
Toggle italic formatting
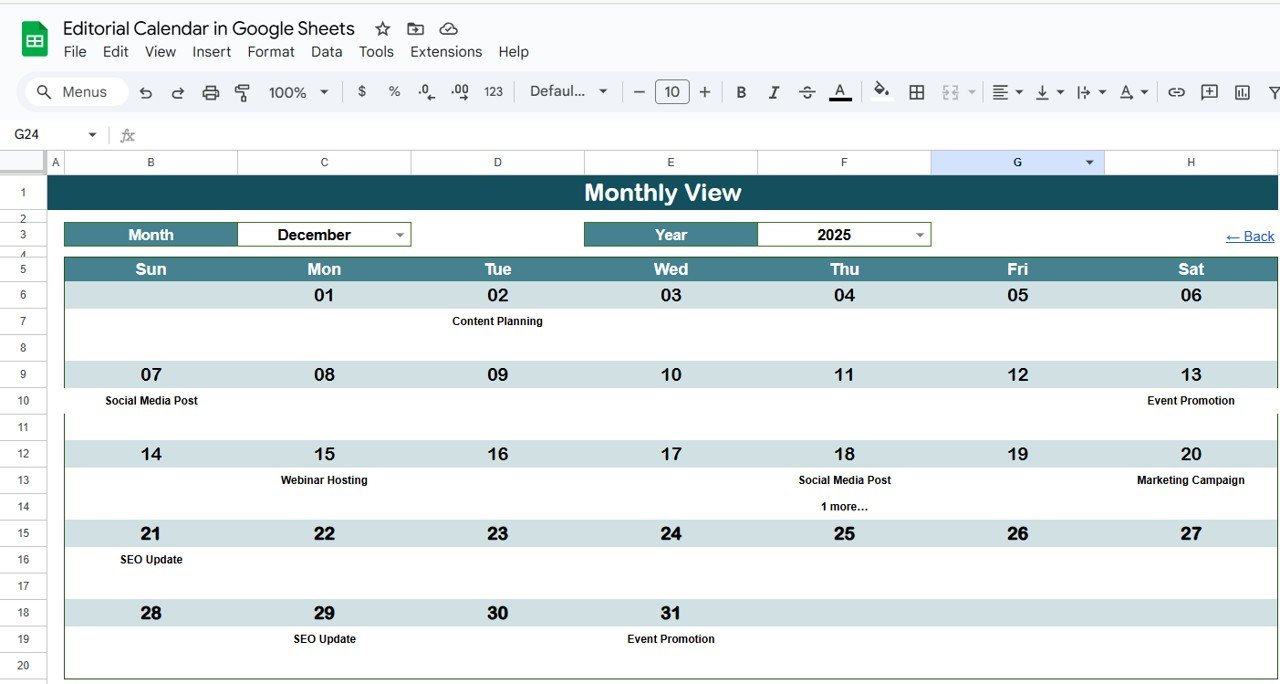(773, 92)
